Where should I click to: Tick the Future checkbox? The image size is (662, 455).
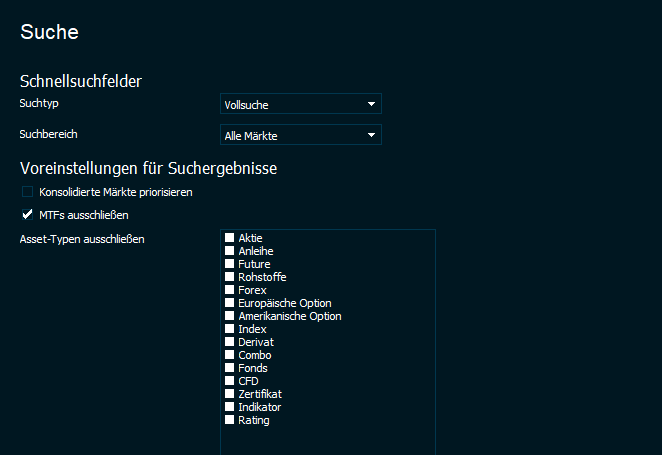pyautogui.click(x=230, y=264)
